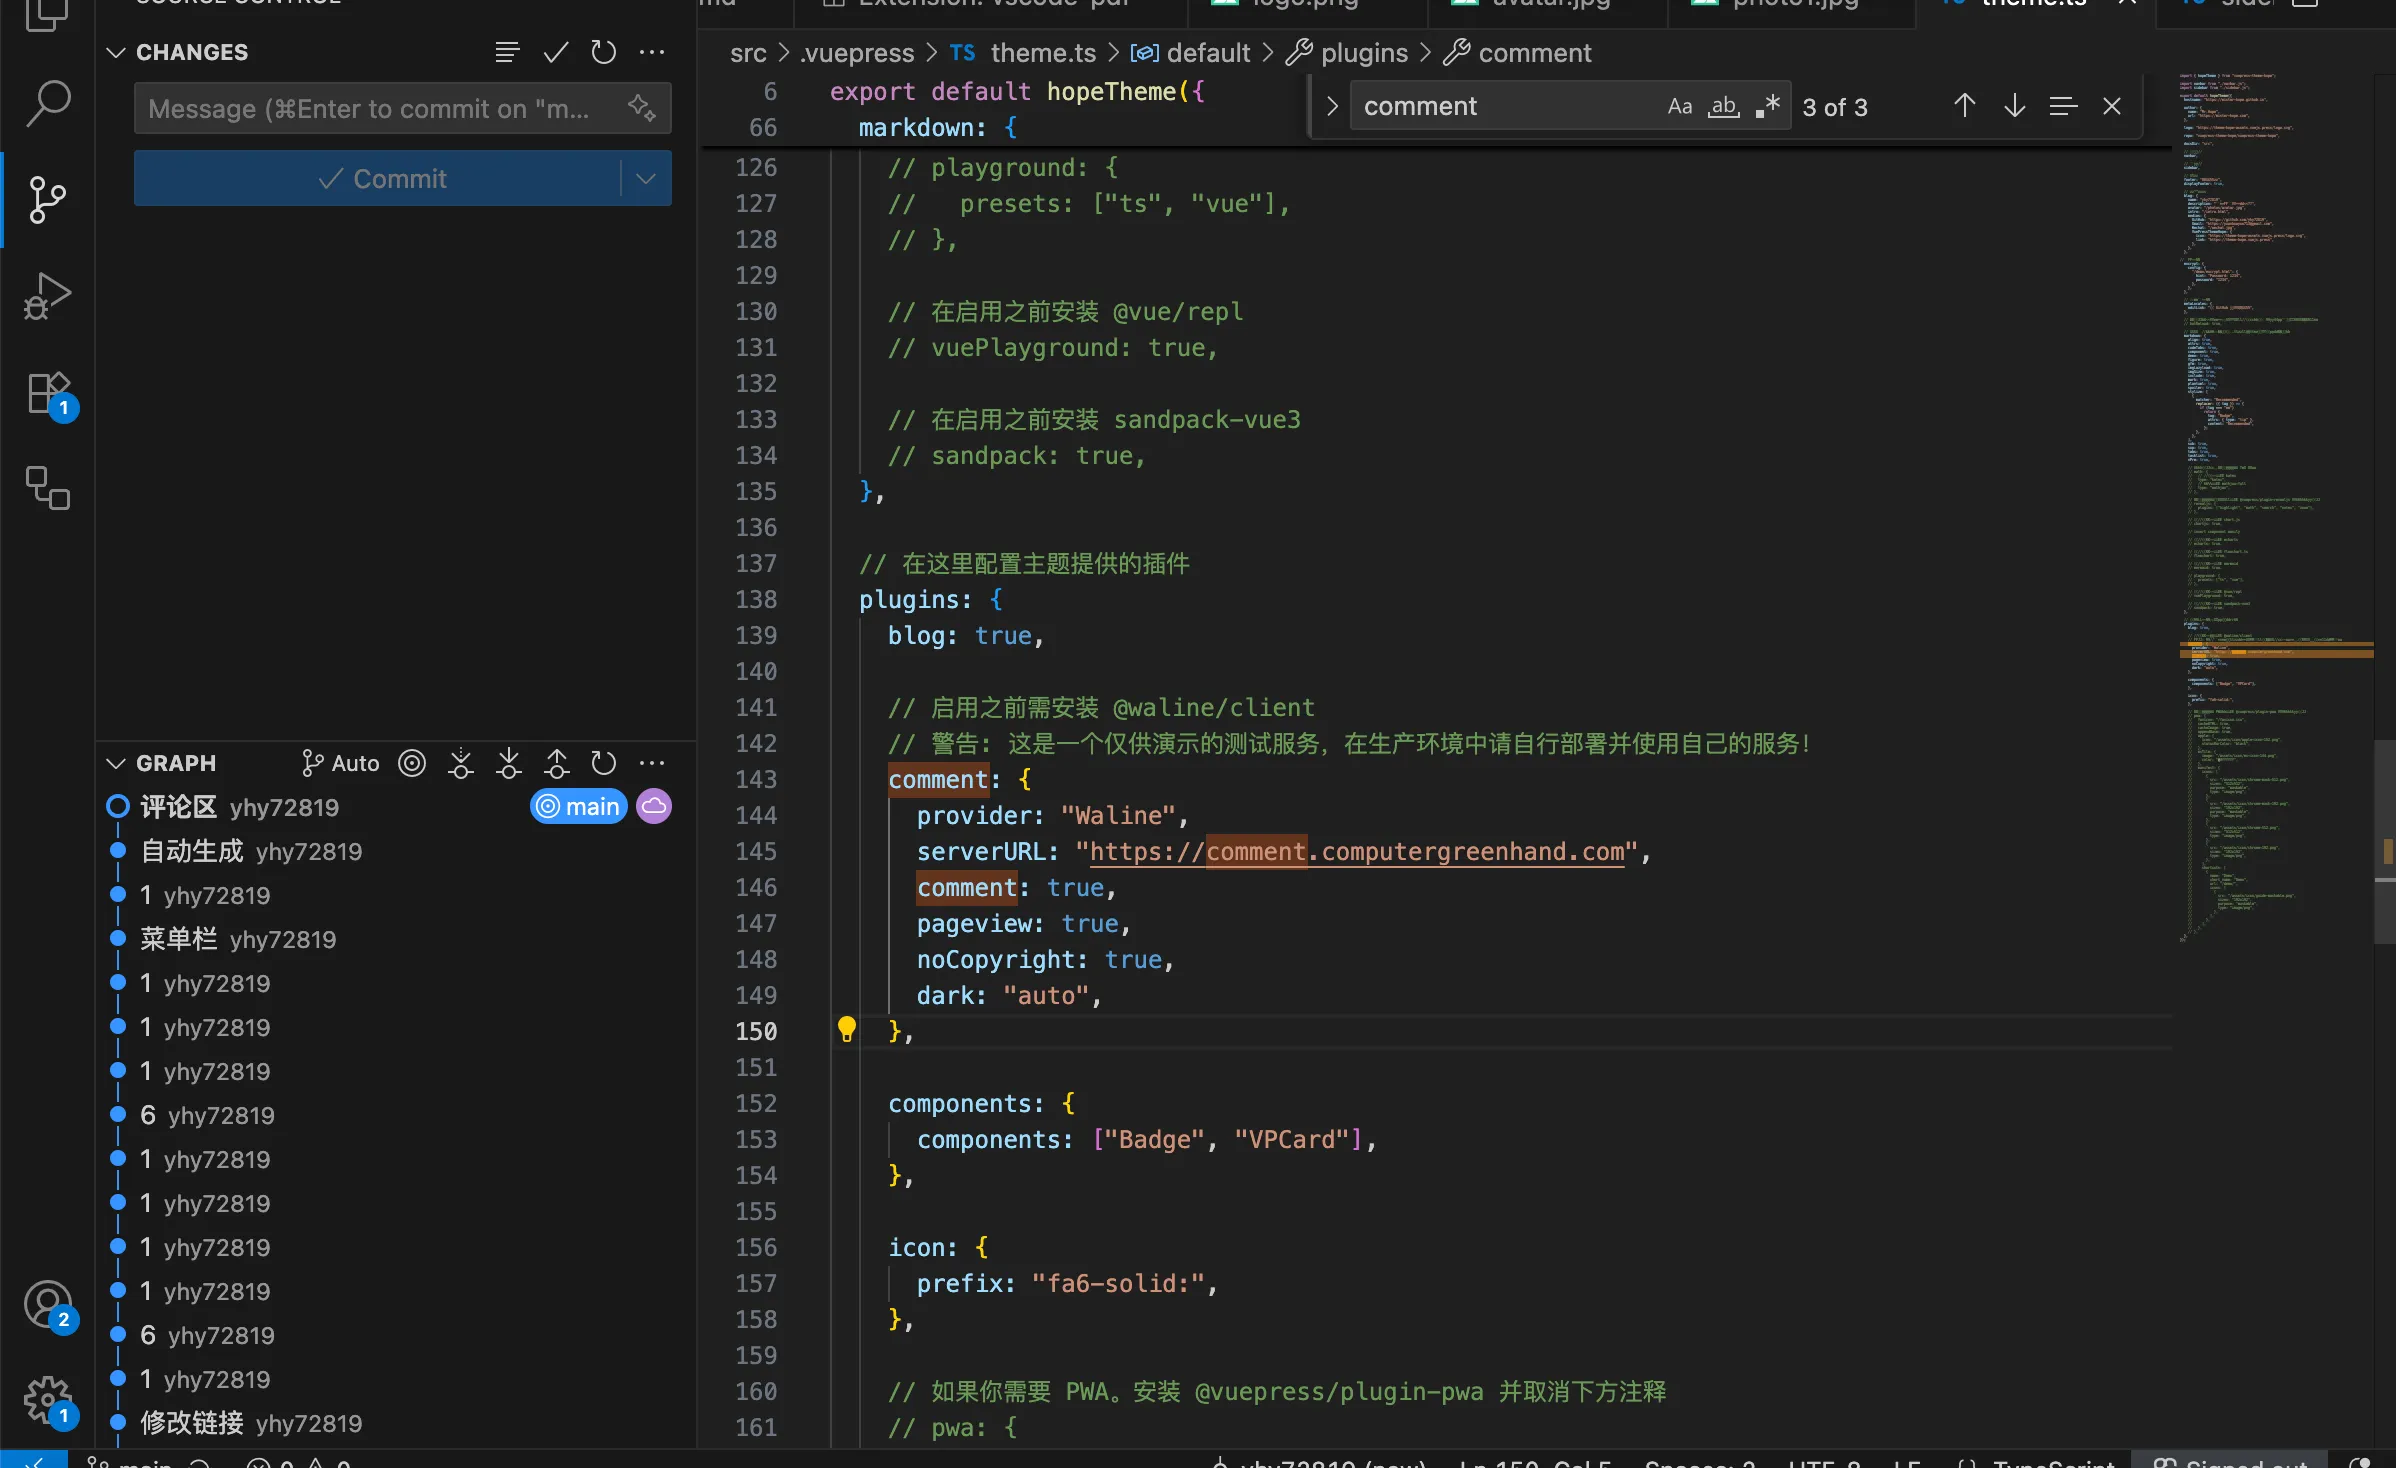The width and height of the screenshot is (2396, 1468).
Task: Click the commit checkmark icon in Changes header
Action: click(x=556, y=52)
